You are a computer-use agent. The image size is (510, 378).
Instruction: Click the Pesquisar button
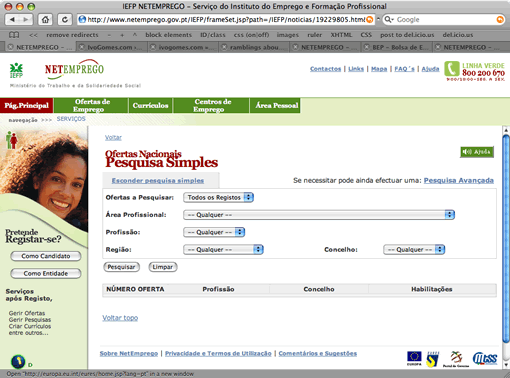121,267
